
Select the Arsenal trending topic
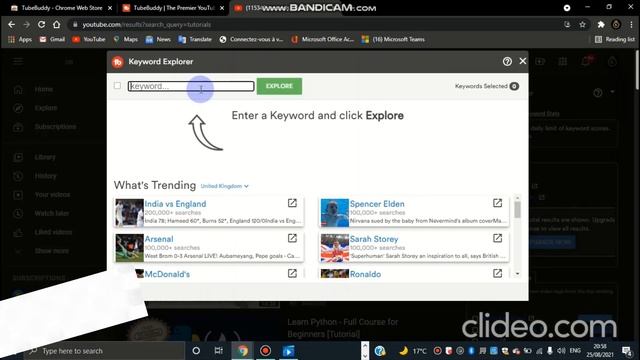(x=159, y=239)
